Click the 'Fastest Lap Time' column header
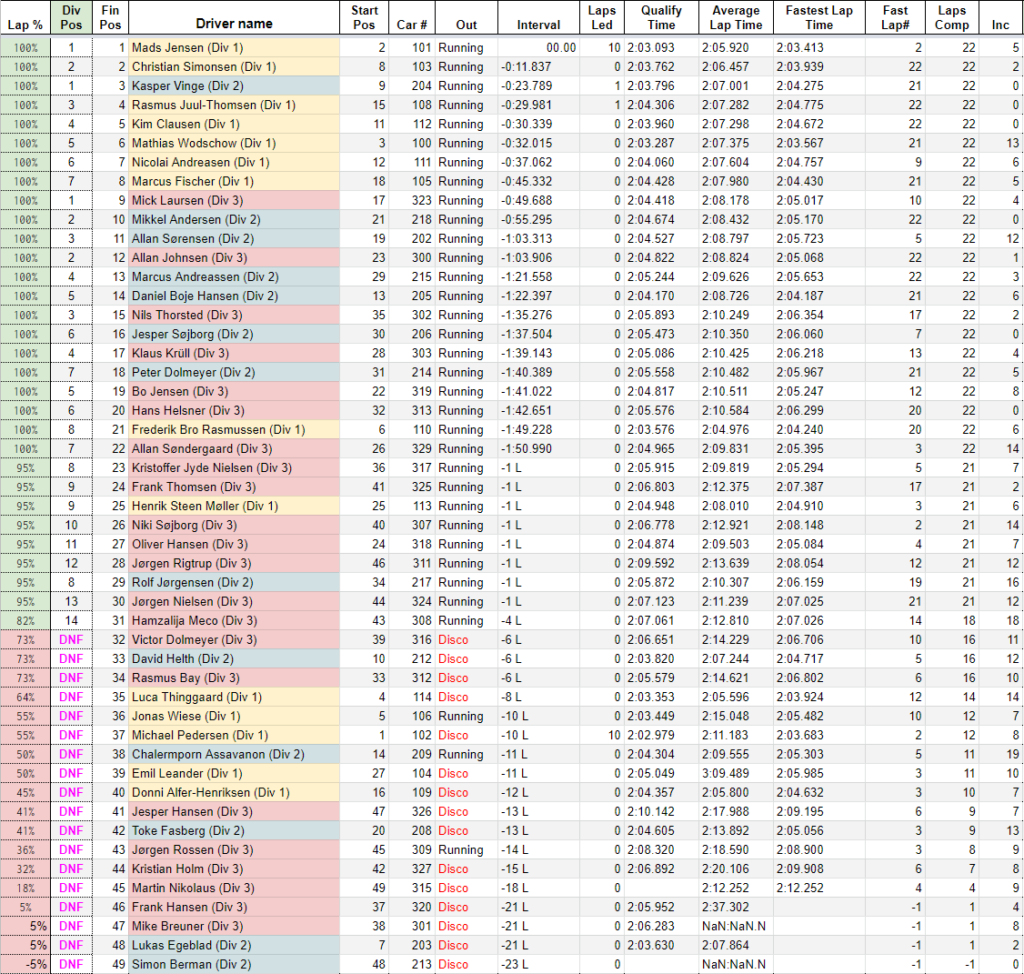This screenshot has width=1024, height=974. (x=819, y=18)
